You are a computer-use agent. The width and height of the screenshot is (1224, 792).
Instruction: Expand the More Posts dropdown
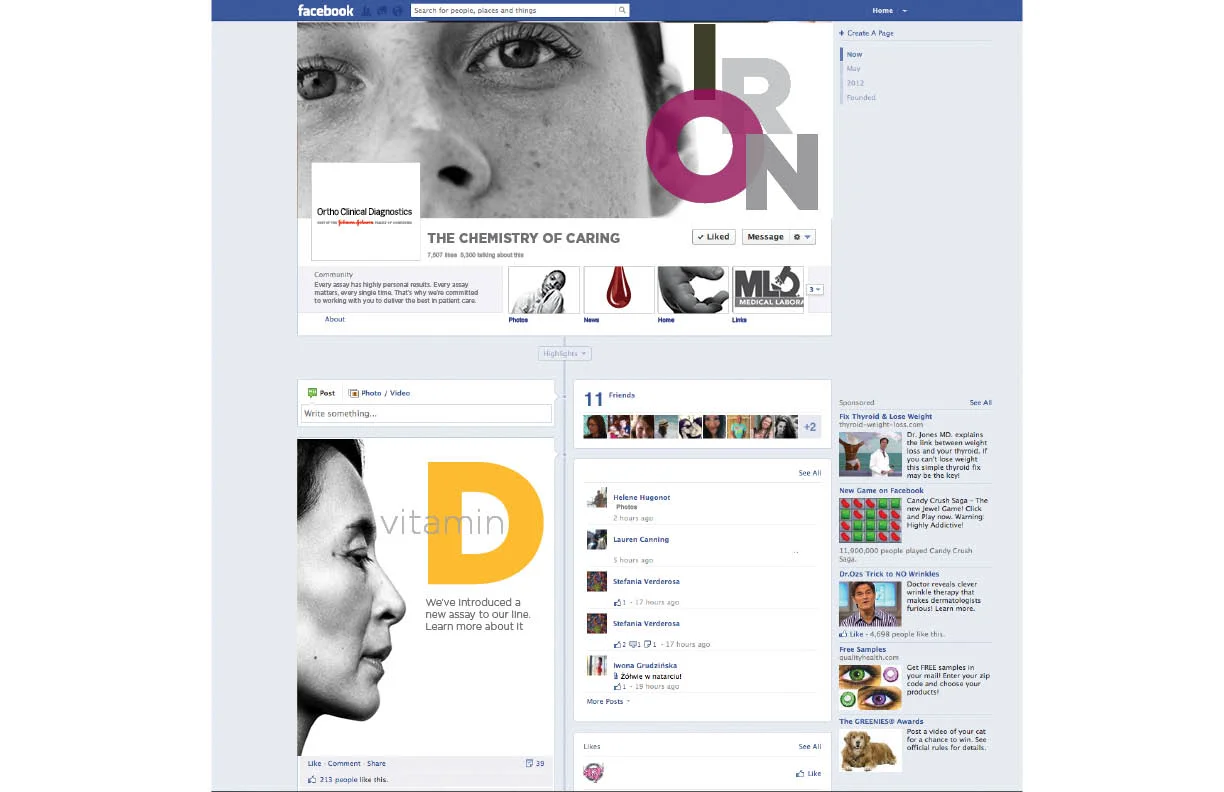(x=608, y=702)
